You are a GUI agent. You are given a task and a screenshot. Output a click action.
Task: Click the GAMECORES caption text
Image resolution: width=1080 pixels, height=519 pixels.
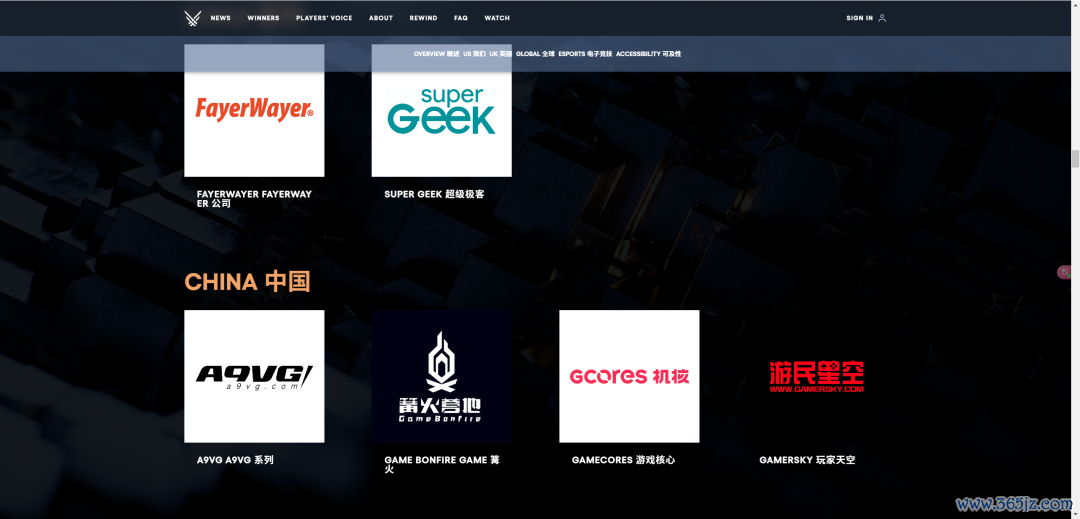623,460
